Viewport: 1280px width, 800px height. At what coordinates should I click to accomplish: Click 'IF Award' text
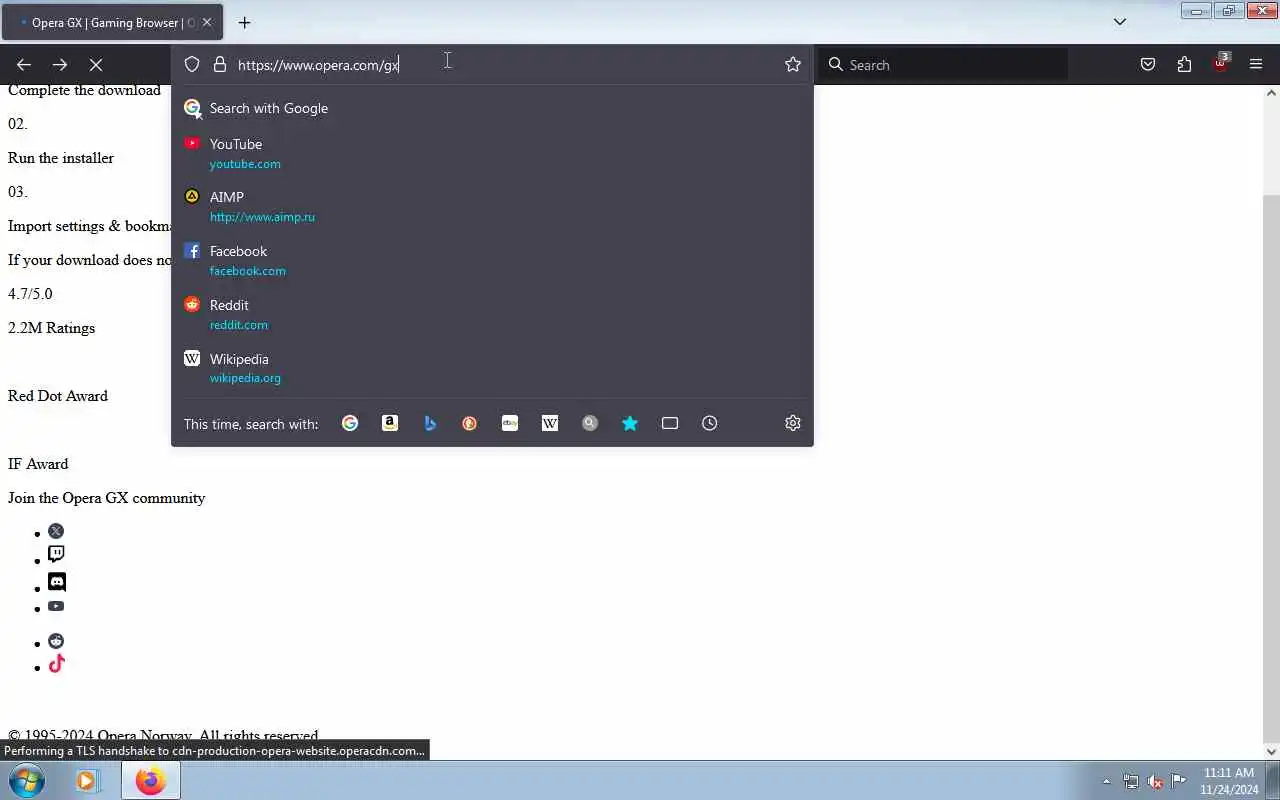[x=38, y=464]
